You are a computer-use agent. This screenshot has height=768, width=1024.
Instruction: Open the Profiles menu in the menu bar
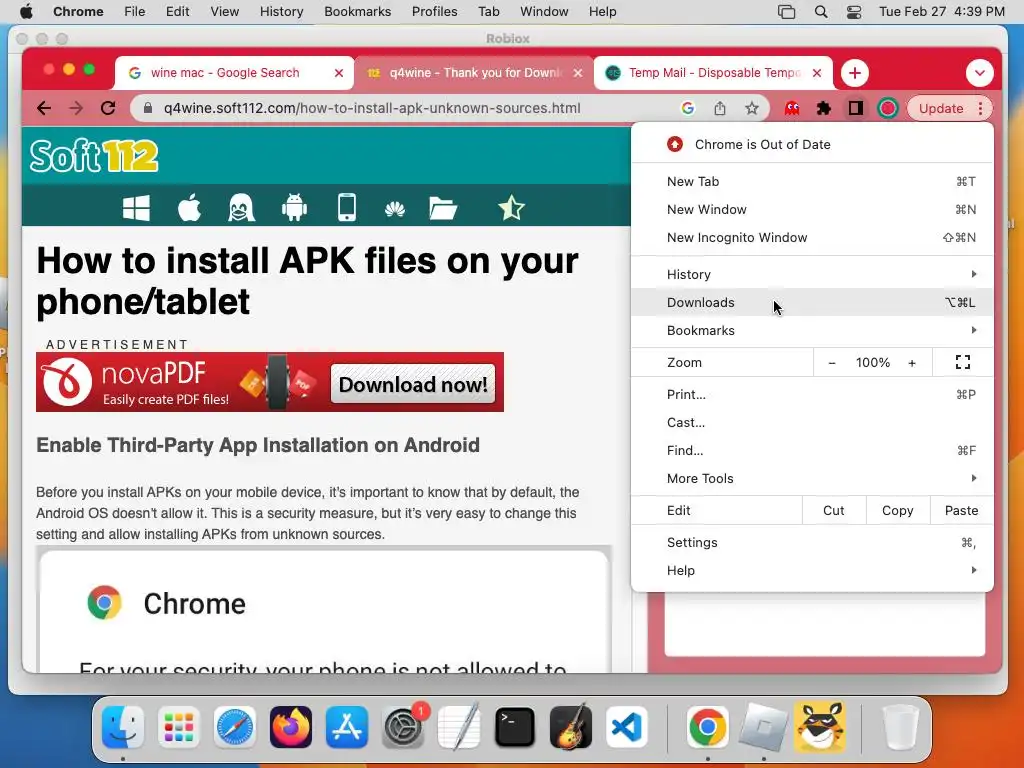[x=434, y=12]
